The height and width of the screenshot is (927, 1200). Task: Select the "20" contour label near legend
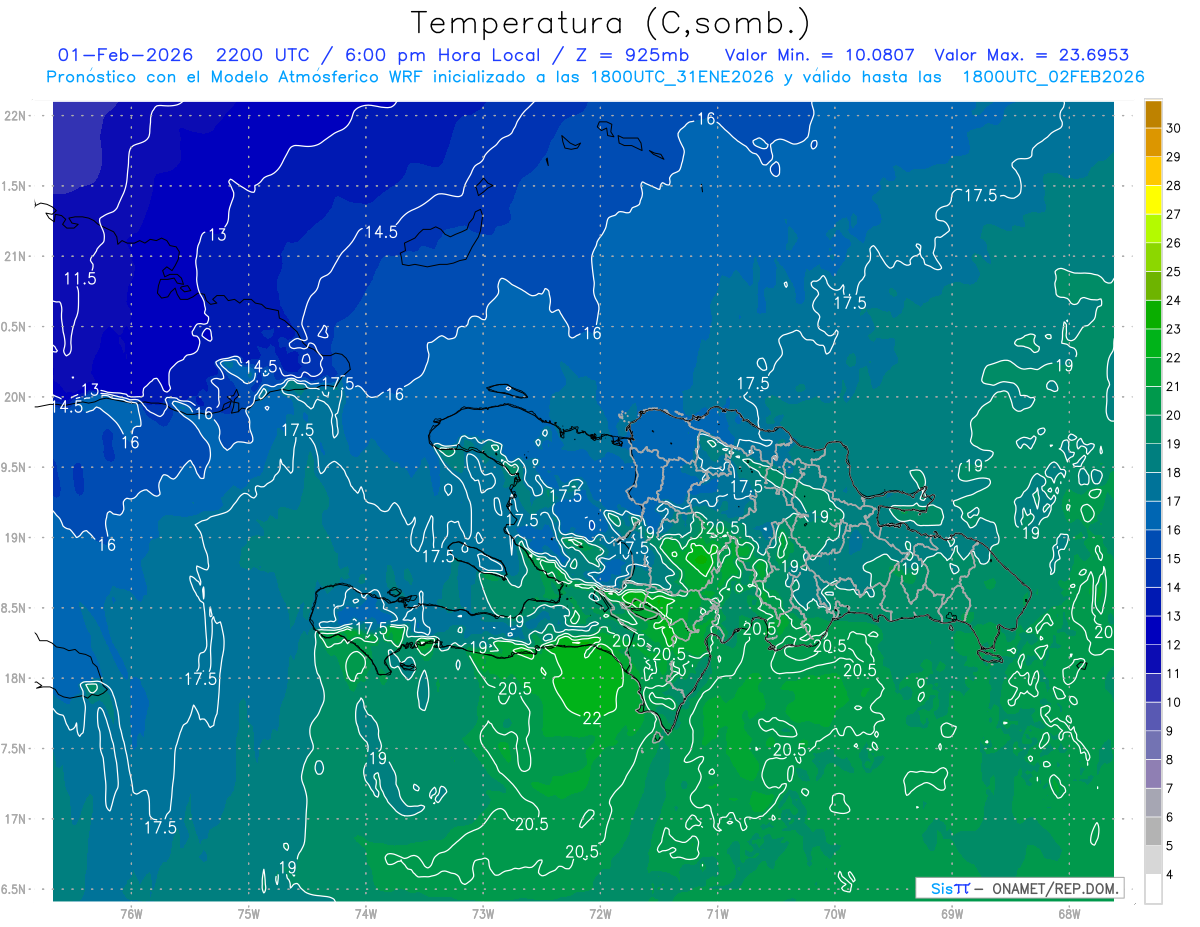[1104, 632]
